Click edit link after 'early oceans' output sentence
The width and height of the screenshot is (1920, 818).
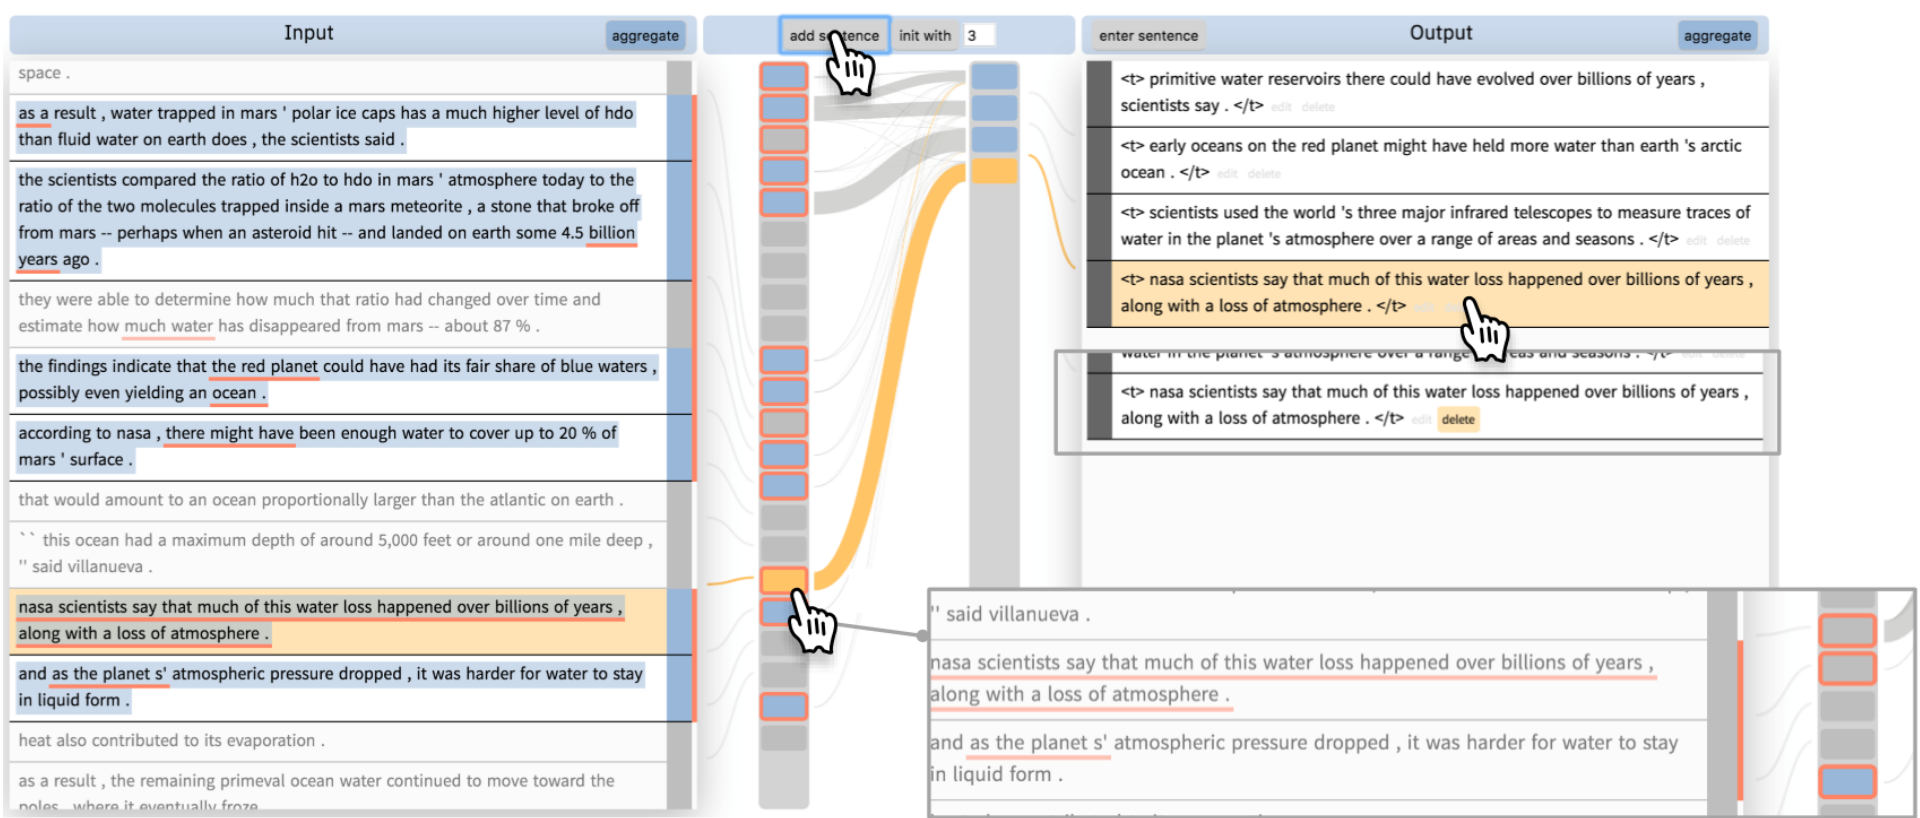(1227, 174)
